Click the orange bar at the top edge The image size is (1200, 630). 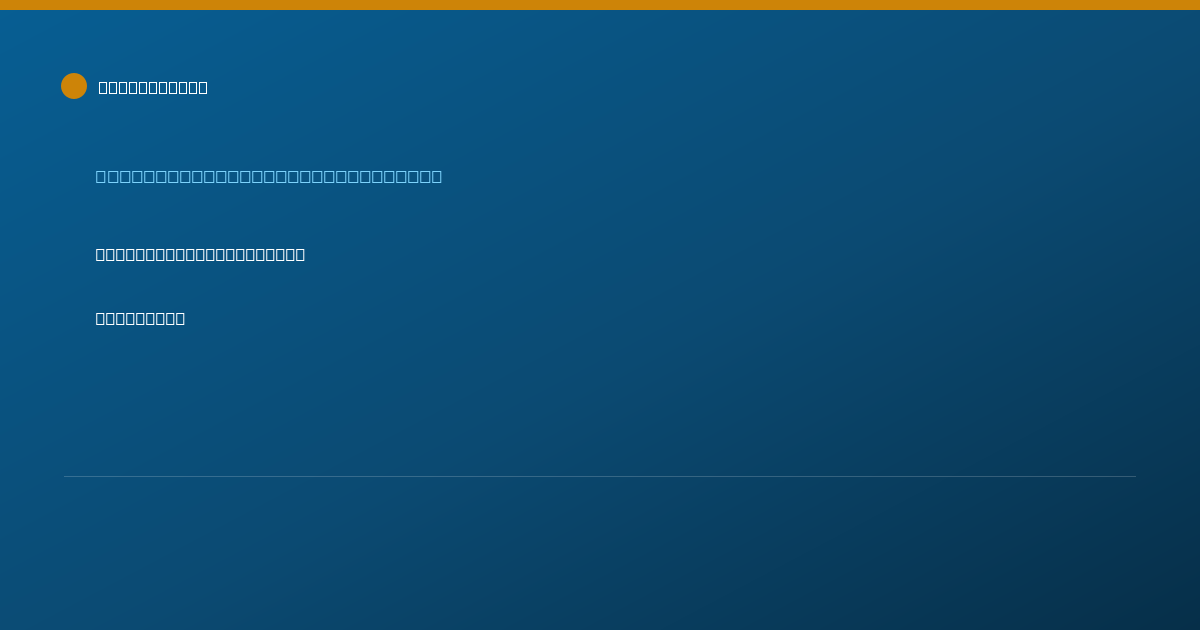(600, 5)
